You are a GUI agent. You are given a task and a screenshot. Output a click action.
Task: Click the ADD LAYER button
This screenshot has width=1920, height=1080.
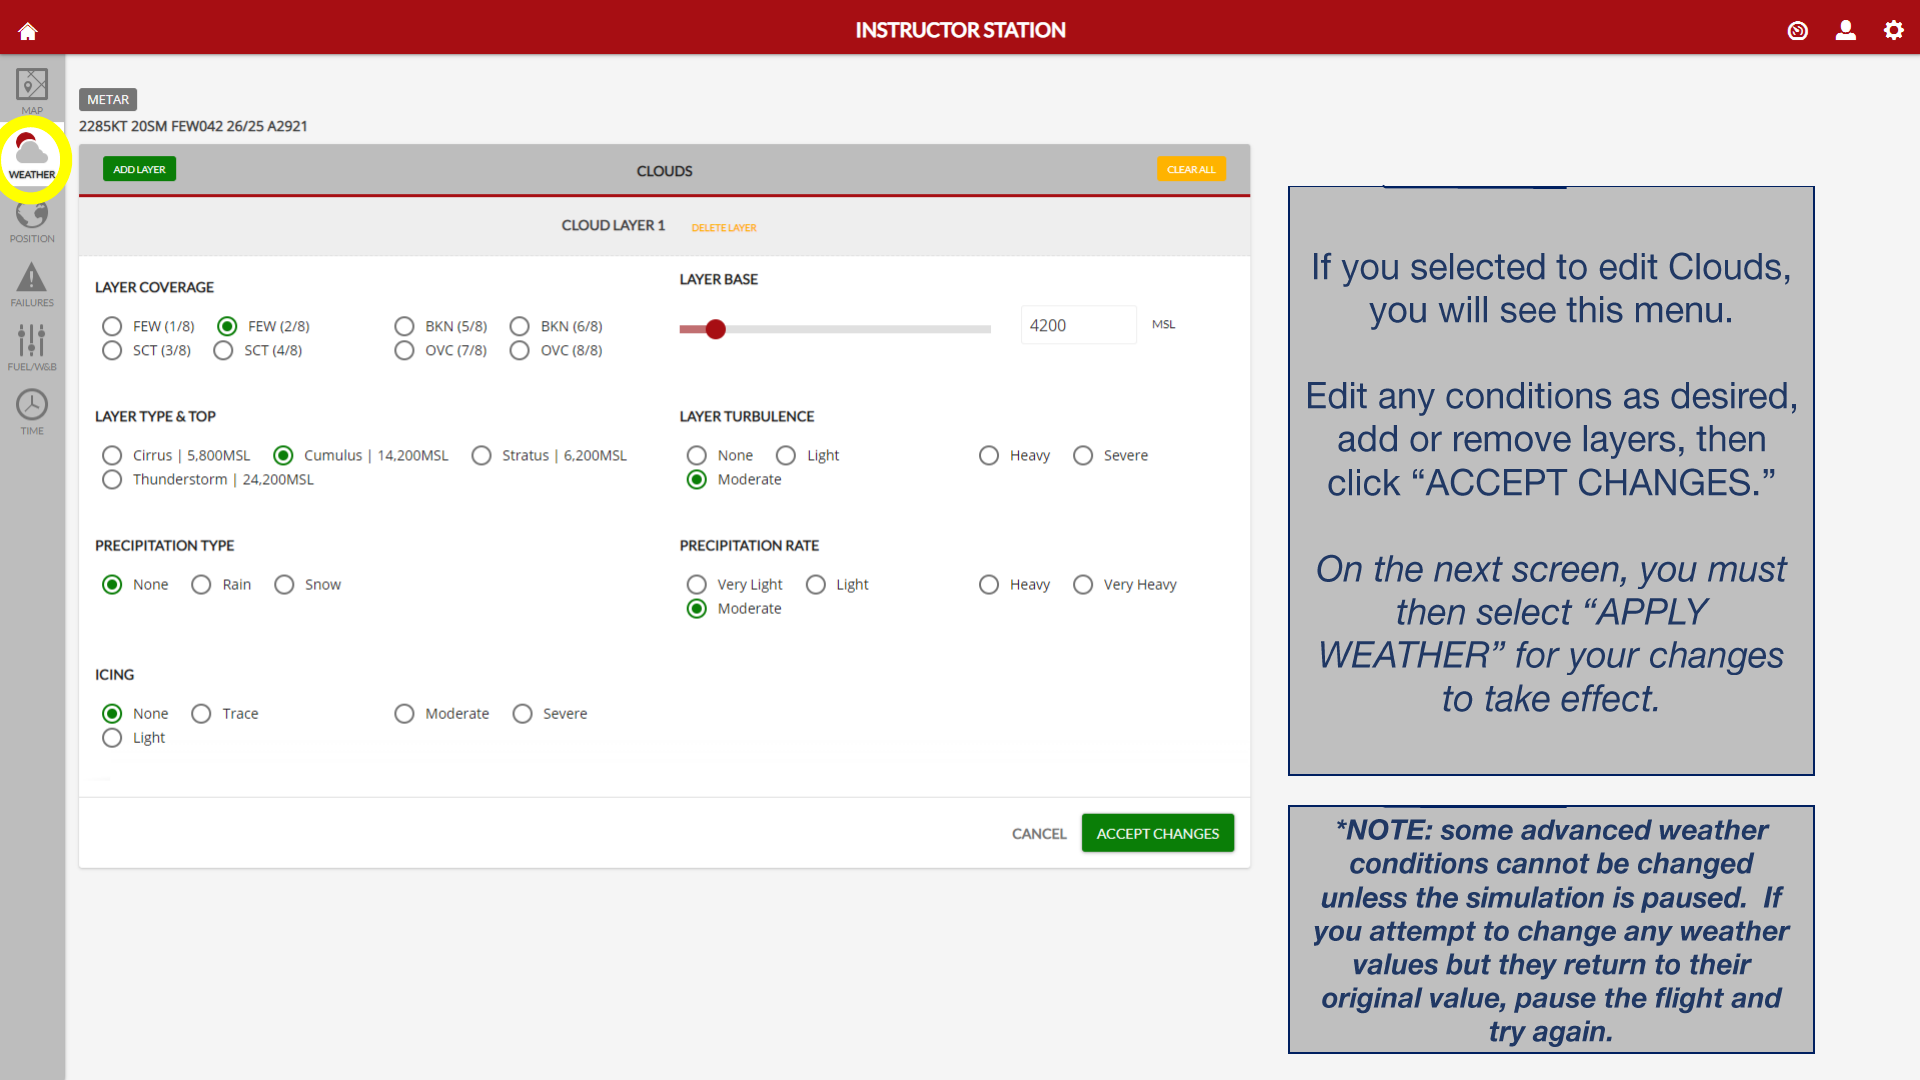139,169
